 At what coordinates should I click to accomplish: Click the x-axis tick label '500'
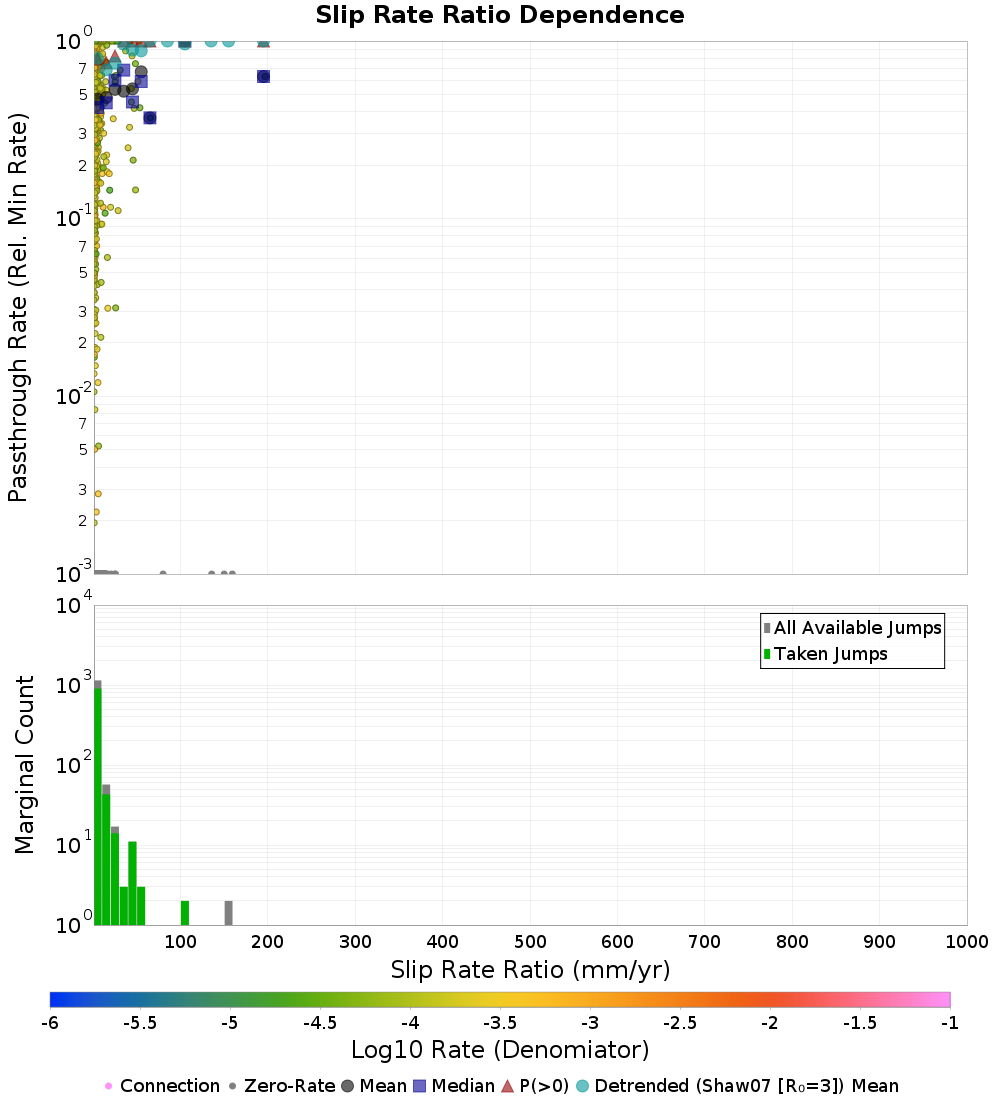point(530,941)
